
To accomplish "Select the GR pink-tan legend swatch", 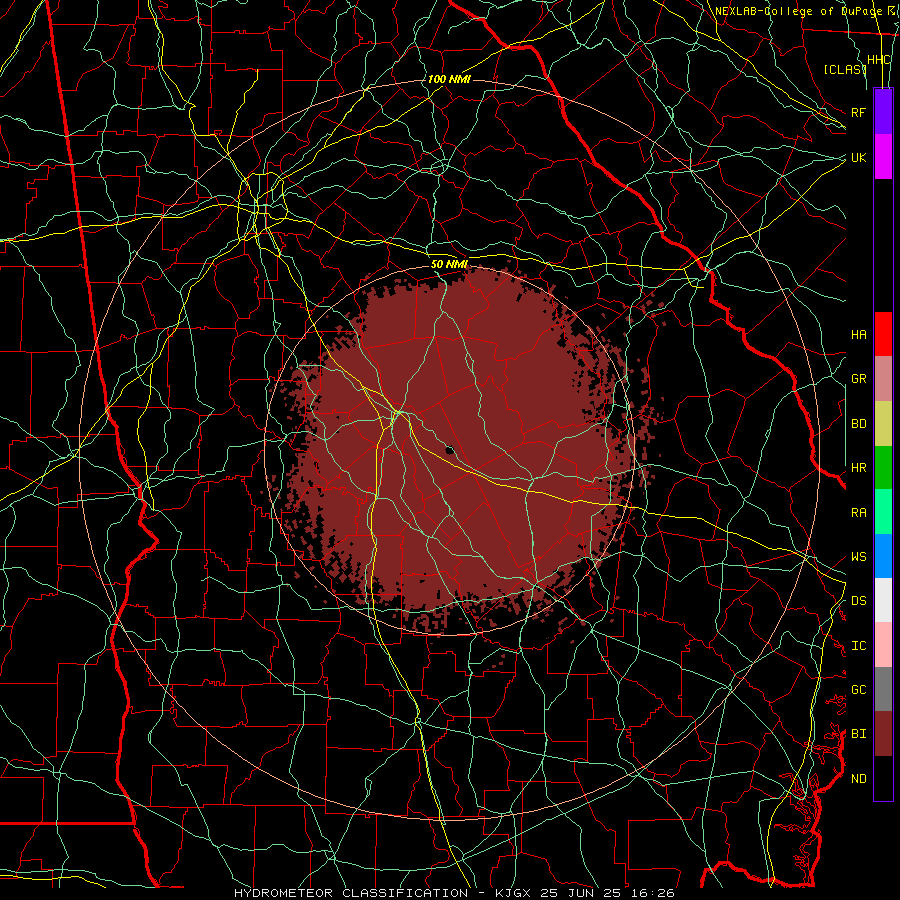I will 883,379.
